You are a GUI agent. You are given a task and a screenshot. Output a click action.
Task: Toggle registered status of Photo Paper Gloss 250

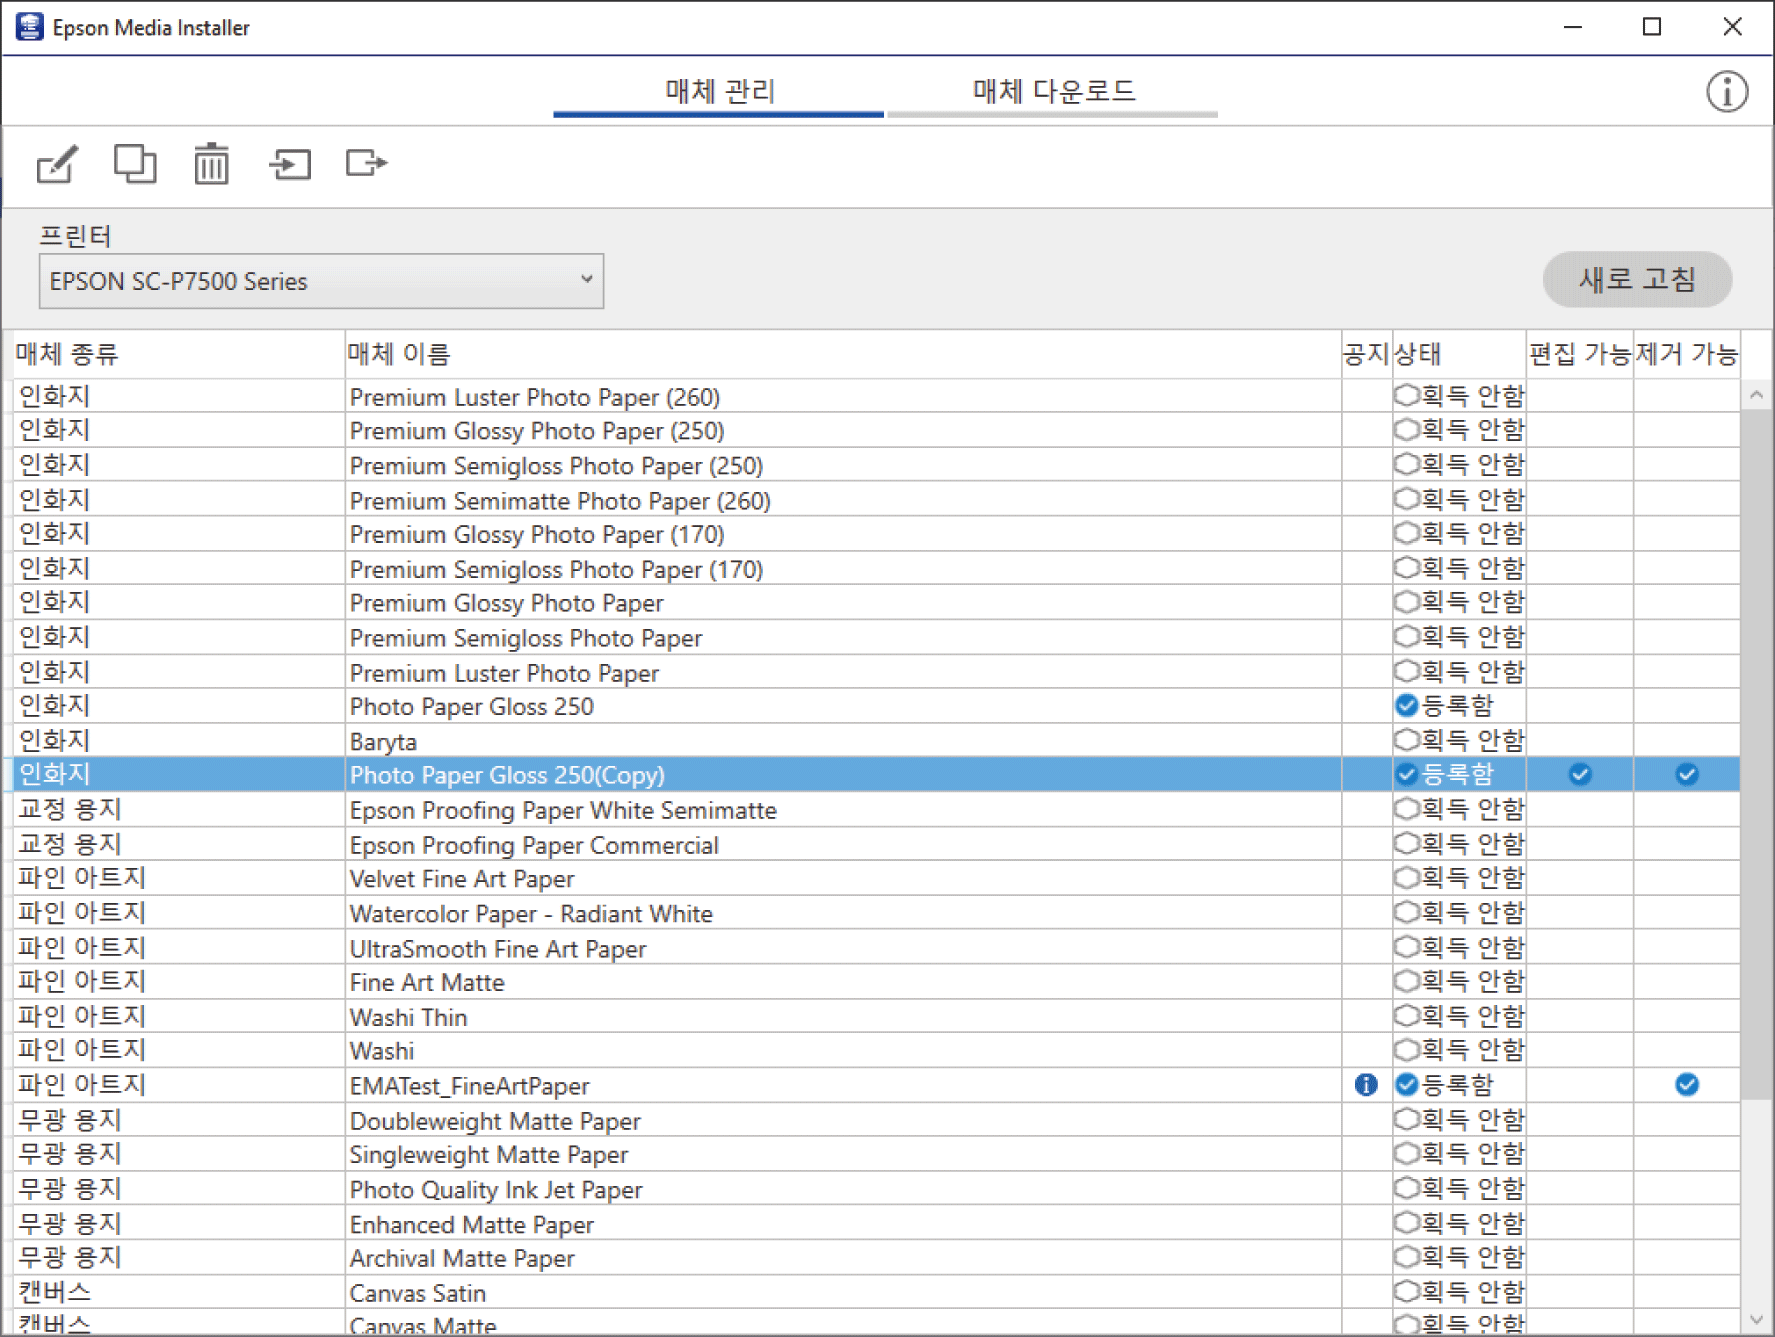tap(1406, 706)
